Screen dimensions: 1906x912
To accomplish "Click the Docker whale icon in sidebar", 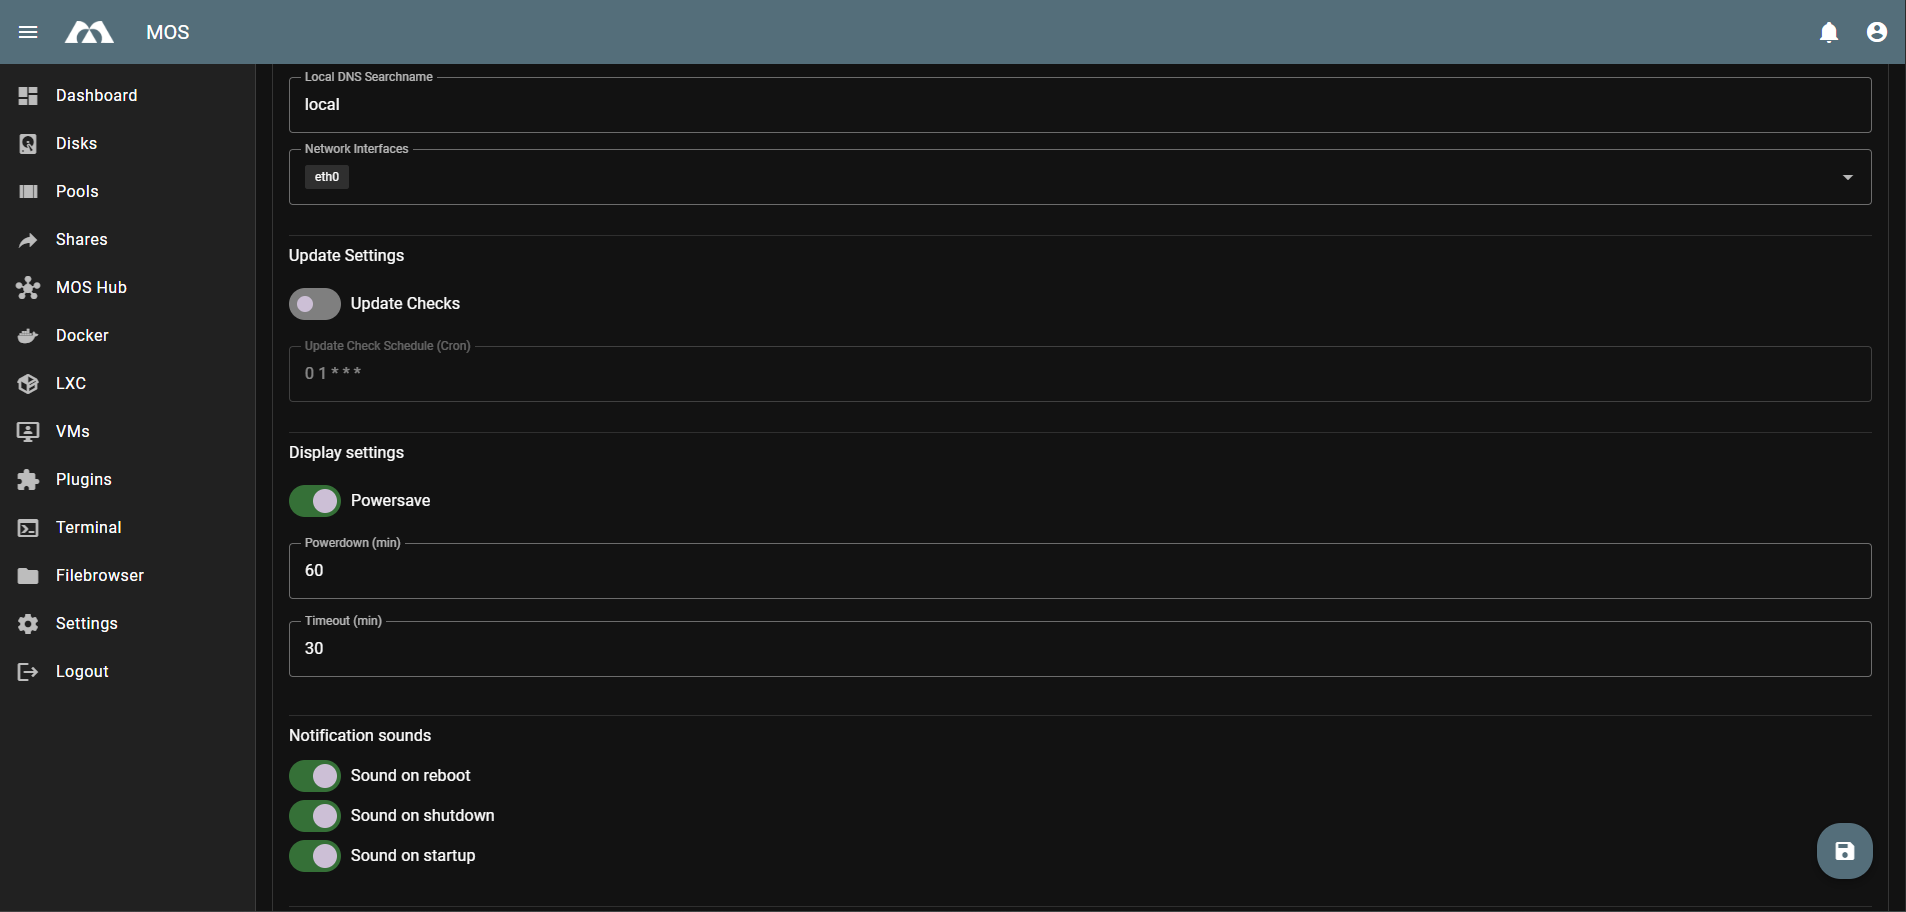I will point(28,336).
